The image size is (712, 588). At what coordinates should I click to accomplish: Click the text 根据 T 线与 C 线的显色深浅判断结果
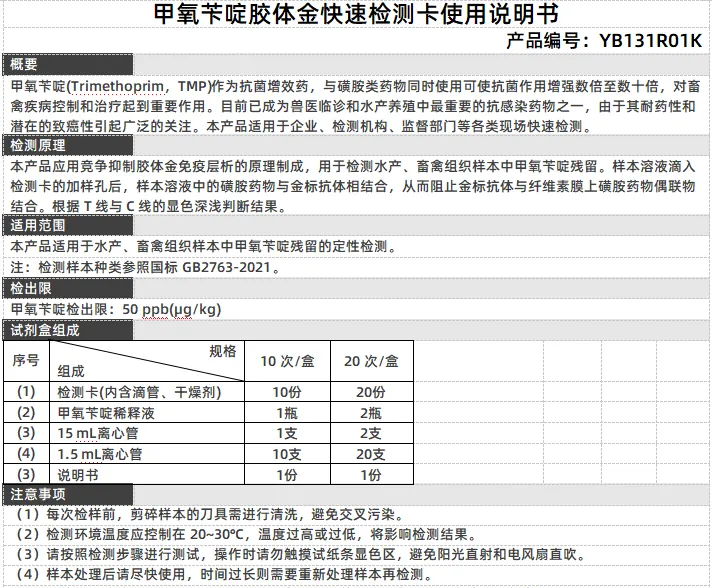(x=170, y=206)
